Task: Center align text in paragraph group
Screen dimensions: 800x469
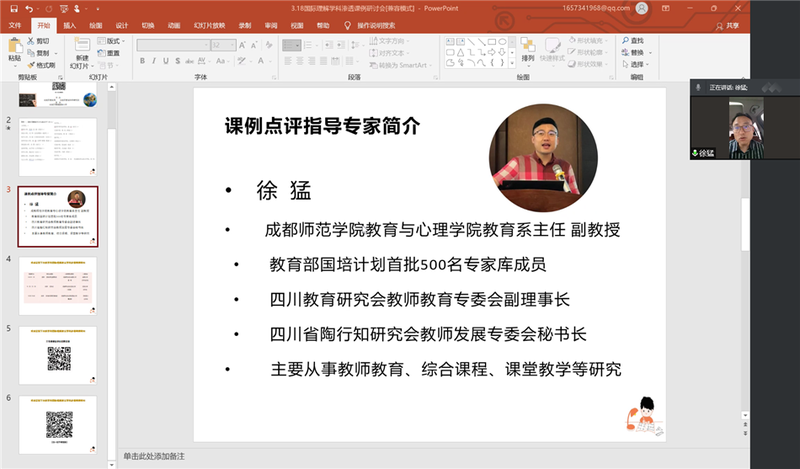Action: pyautogui.click(x=300, y=61)
